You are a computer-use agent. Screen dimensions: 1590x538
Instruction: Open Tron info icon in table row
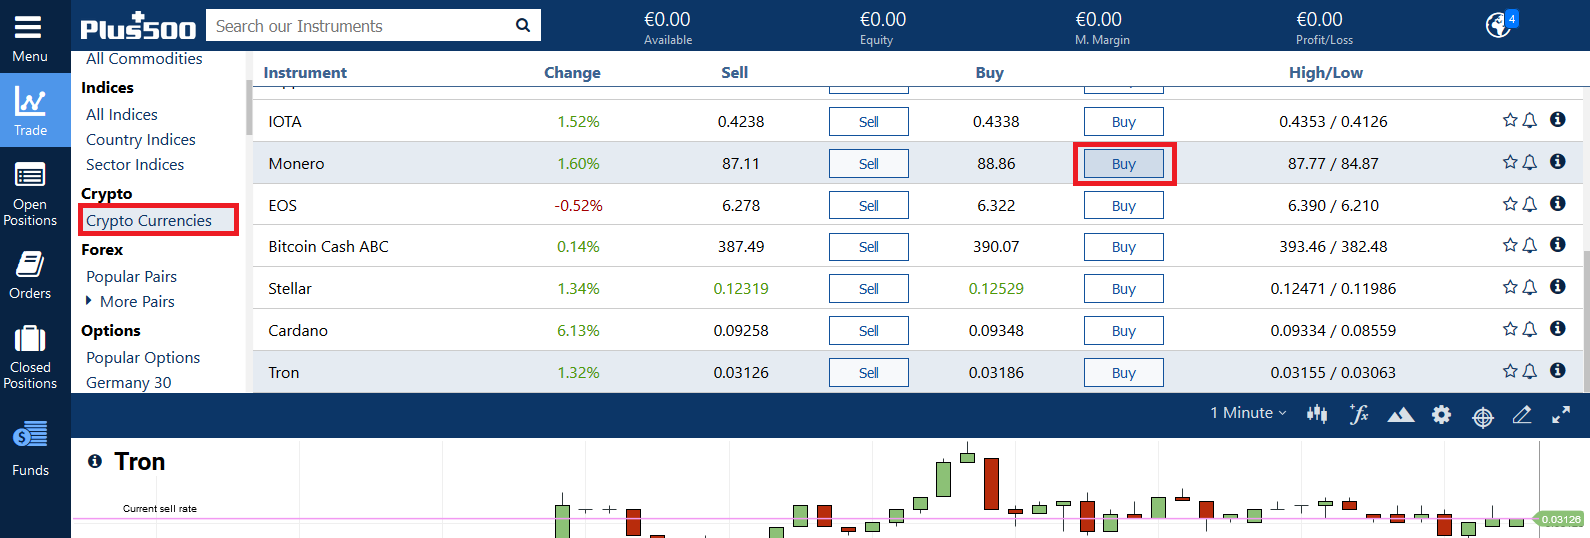tap(1558, 370)
